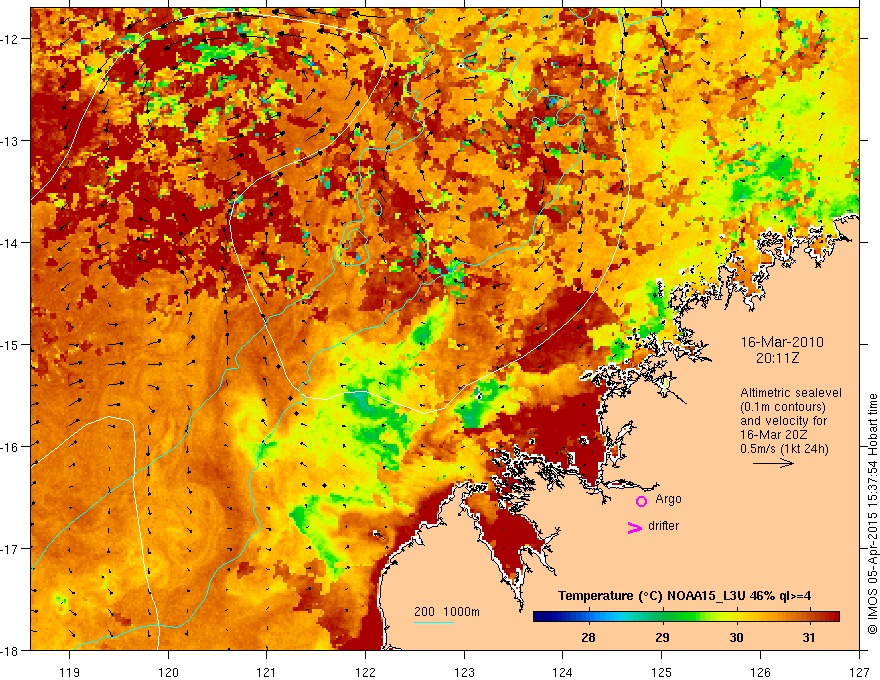The width and height of the screenshot is (880, 680).
Task: Click the latitude label -12
Action: (x=10, y=39)
